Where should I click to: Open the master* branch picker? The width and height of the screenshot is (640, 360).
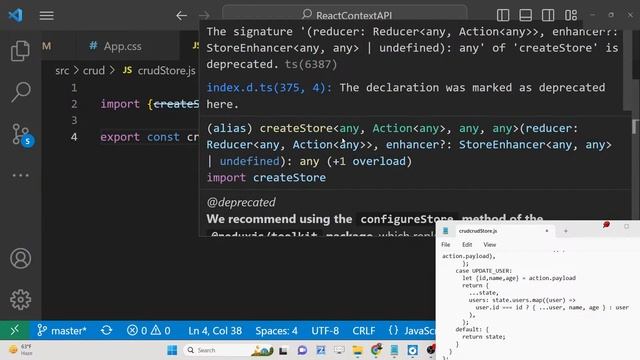pos(62,330)
